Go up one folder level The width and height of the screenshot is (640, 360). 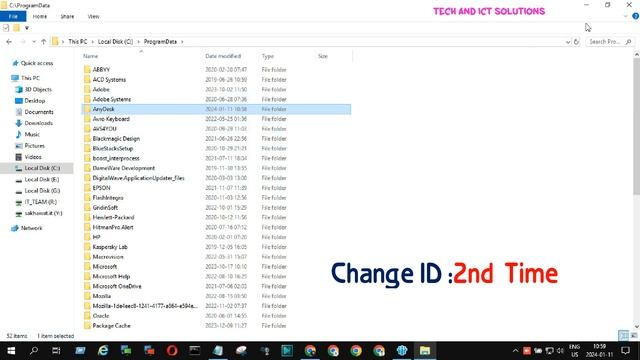pyautogui.click(x=44, y=42)
